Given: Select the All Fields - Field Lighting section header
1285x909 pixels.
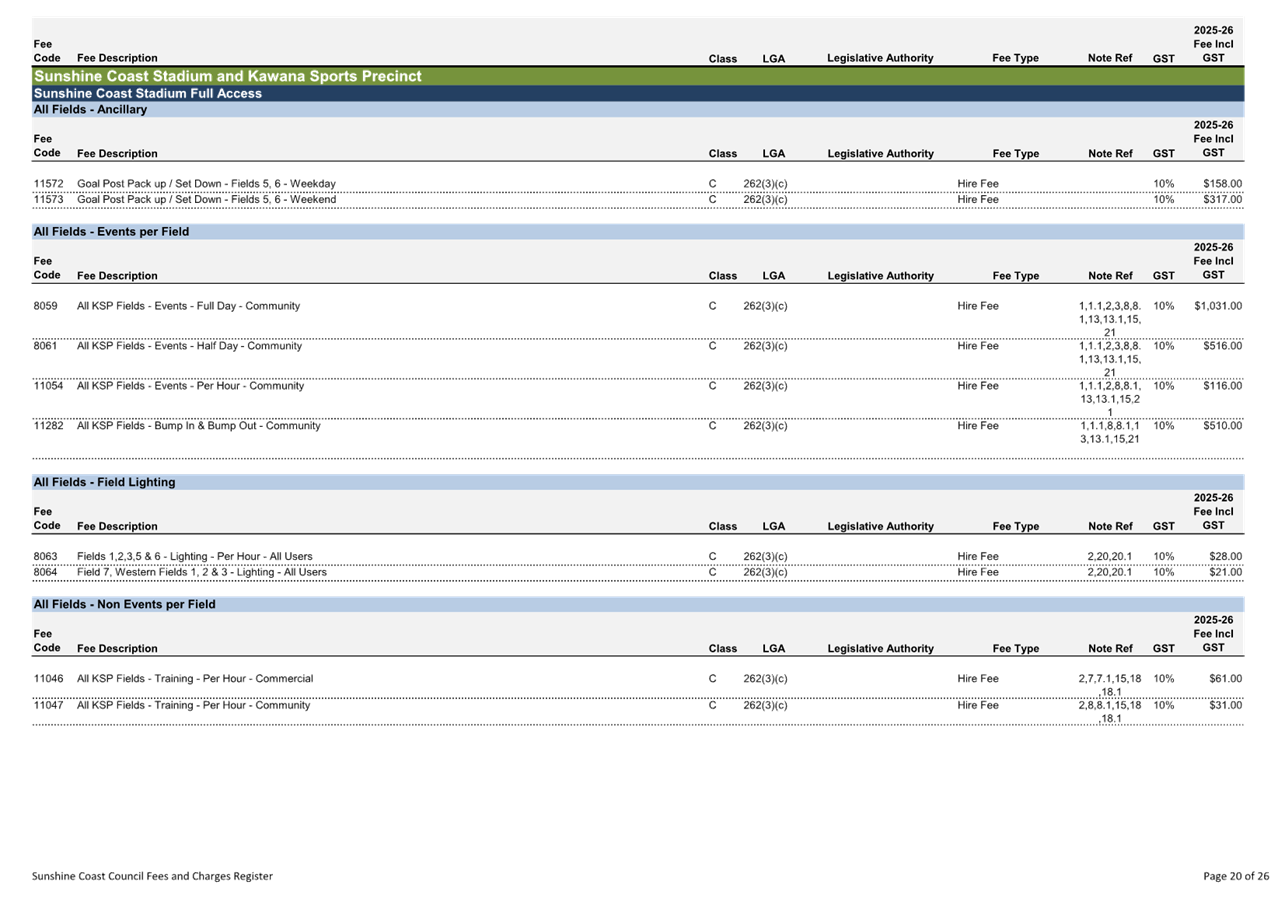Looking at the screenshot, I should 104,482.
